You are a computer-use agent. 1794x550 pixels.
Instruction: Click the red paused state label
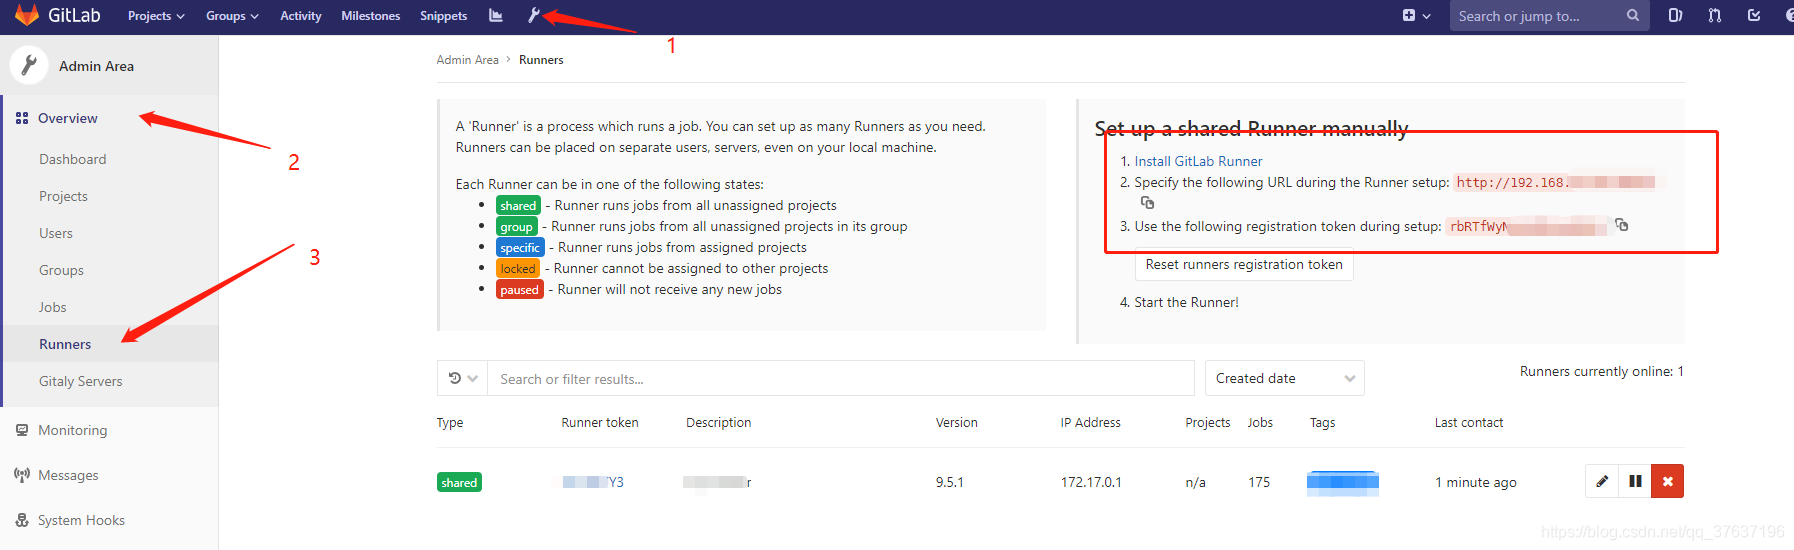[520, 289]
